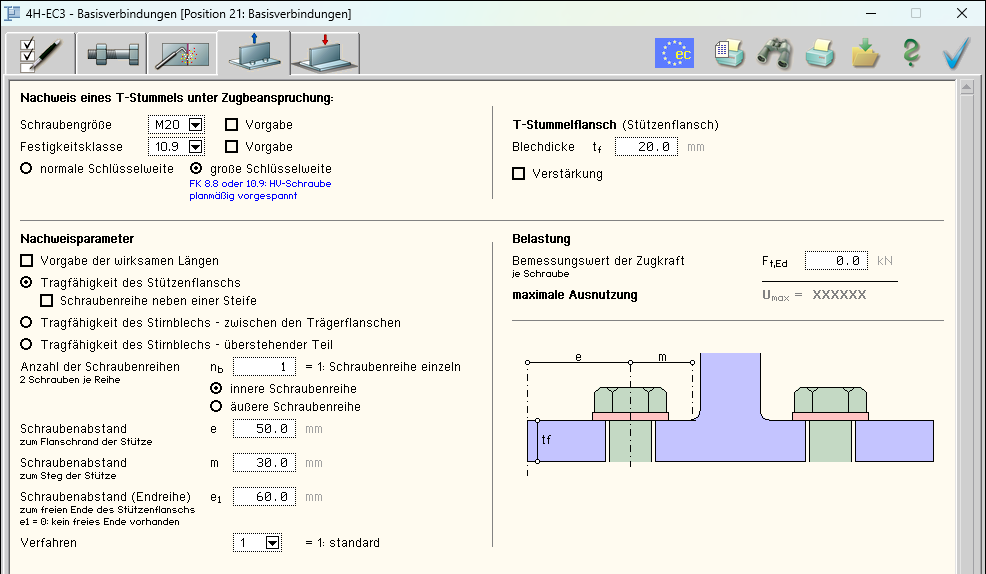Viewport: 986px width, 574px height.
Task: Click the binoculars preview icon
Action: (774, 53)
